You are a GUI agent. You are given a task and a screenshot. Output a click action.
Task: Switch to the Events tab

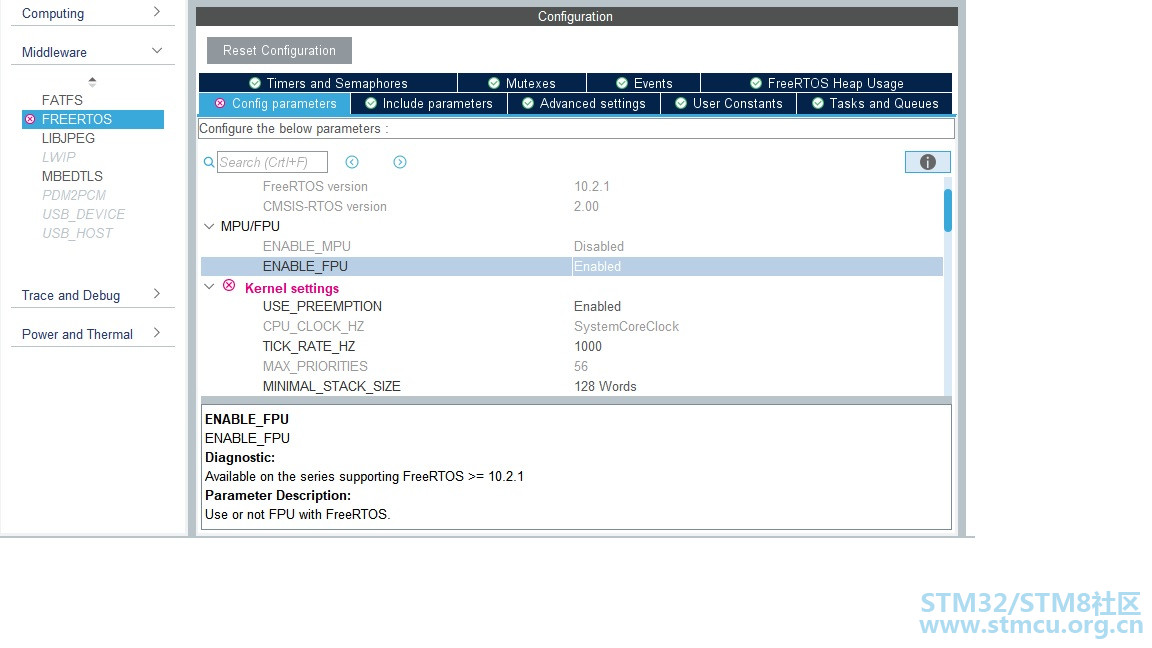click(x=644, y=83)
